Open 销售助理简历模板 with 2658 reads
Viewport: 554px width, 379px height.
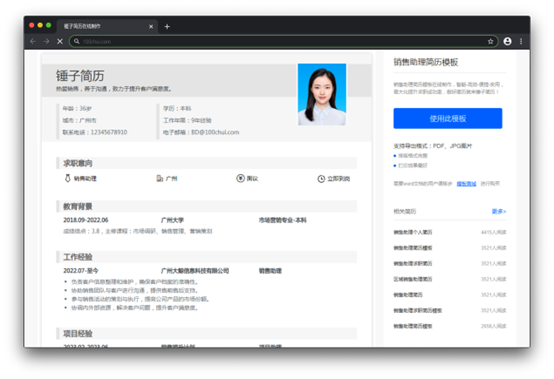tap(413, 326)
